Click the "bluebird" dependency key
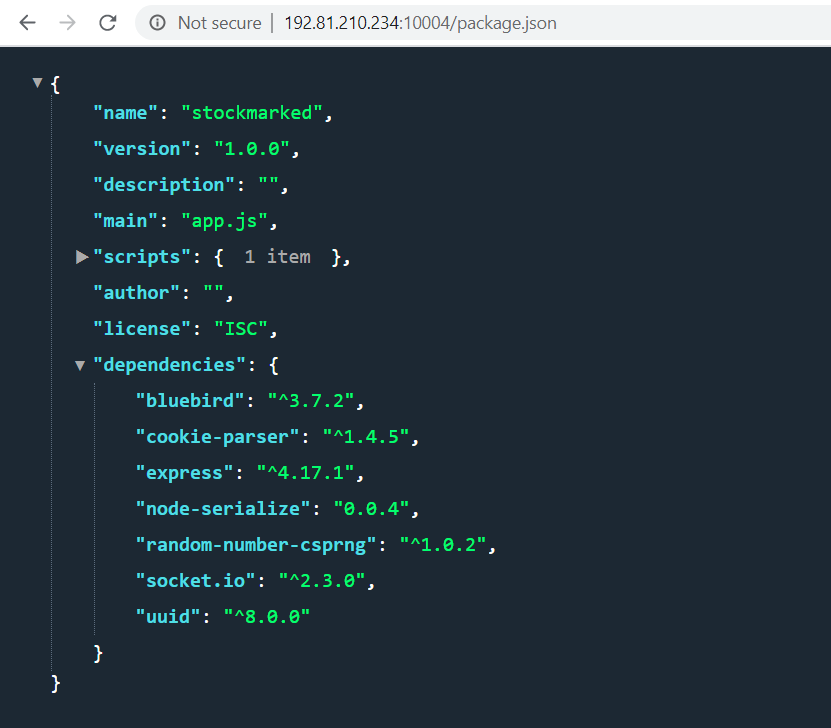The image size is (831, 728). (190, 401)
